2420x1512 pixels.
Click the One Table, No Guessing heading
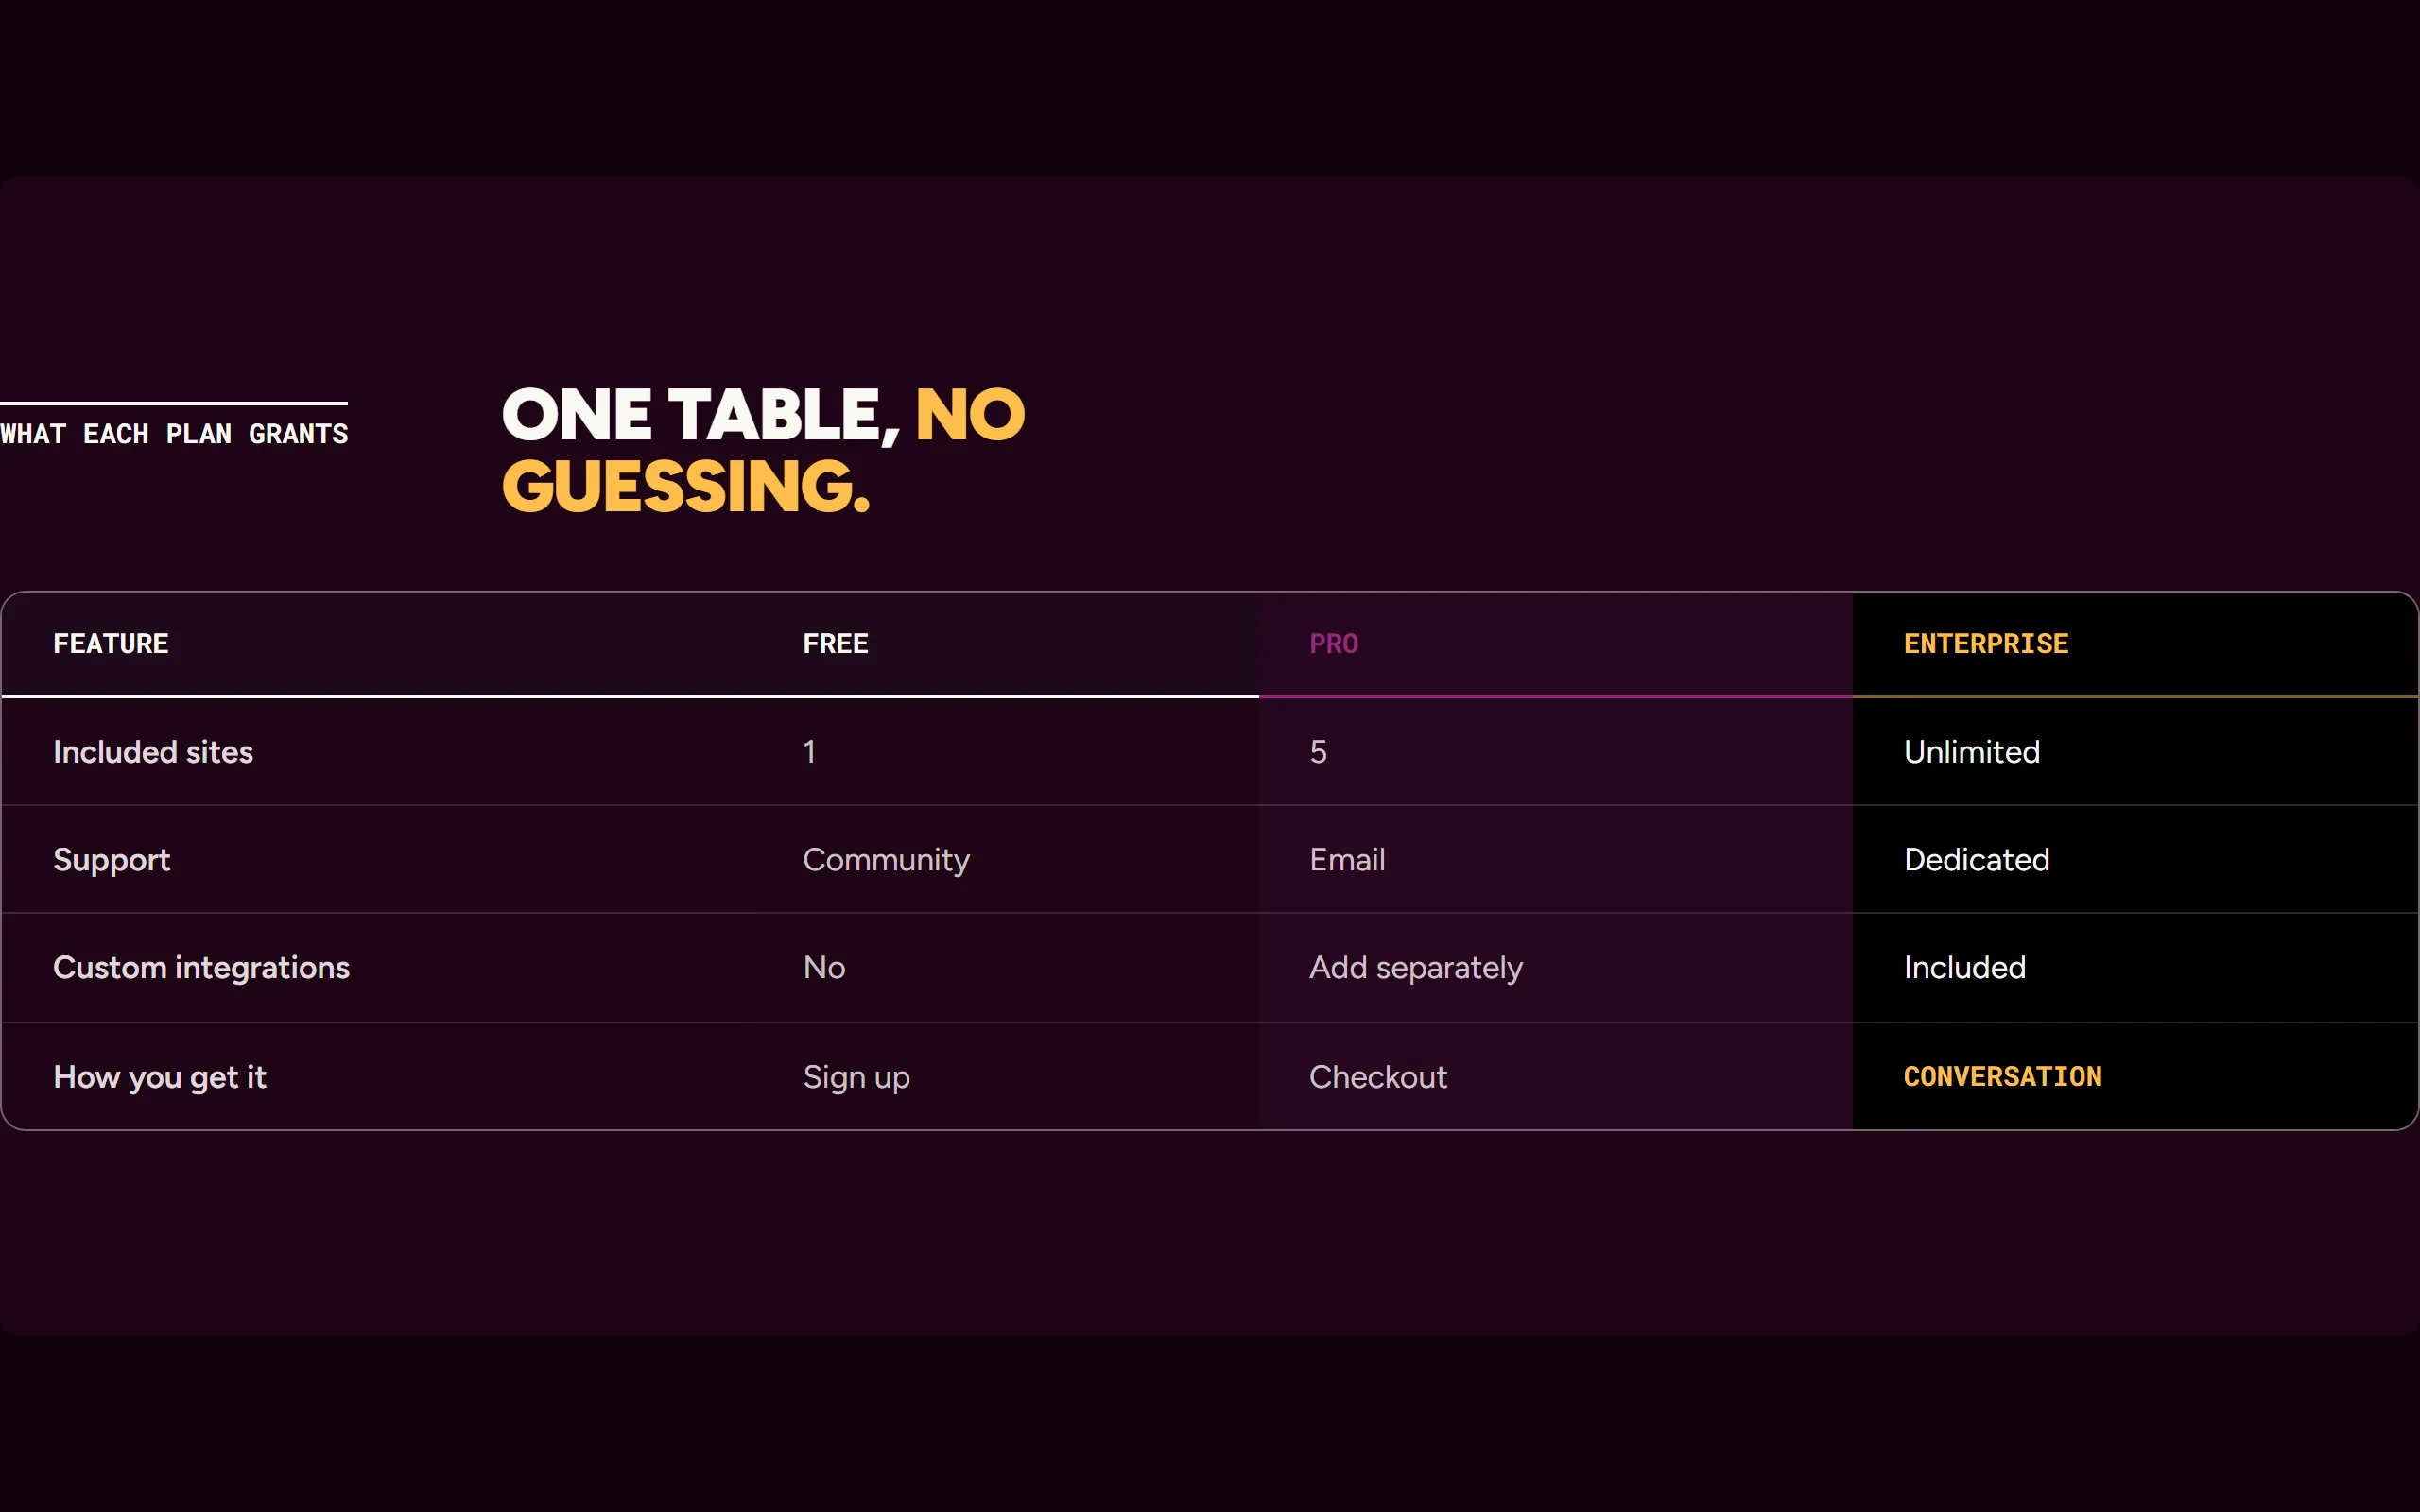(763, 450)
